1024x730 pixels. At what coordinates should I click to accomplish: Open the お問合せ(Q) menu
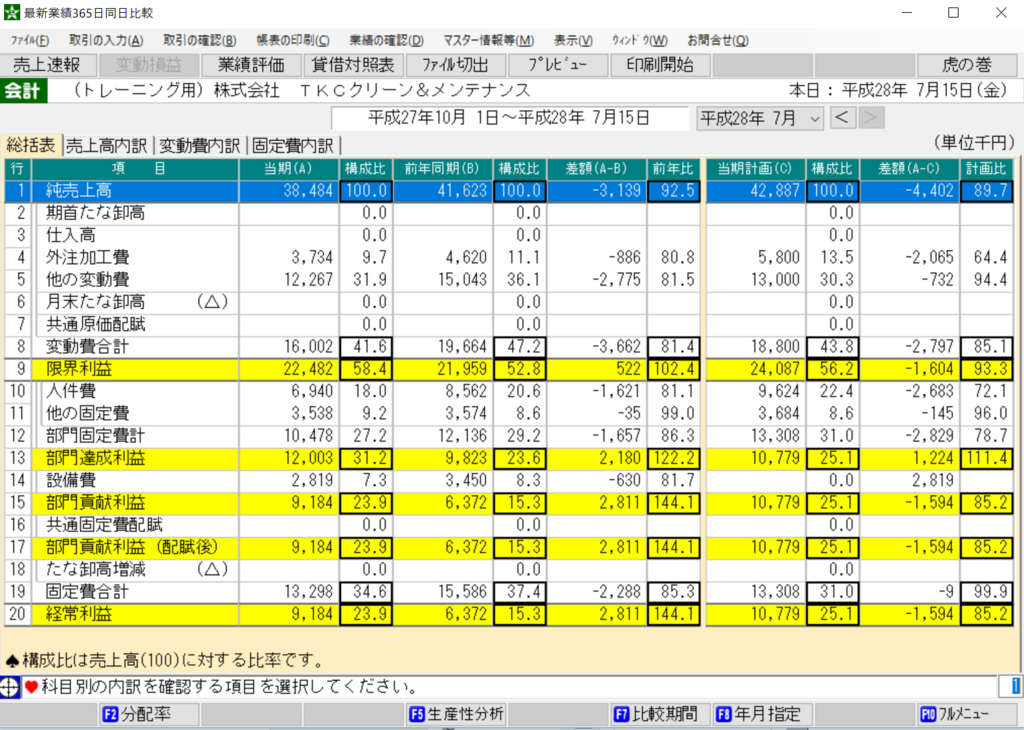tap(717, 40)
